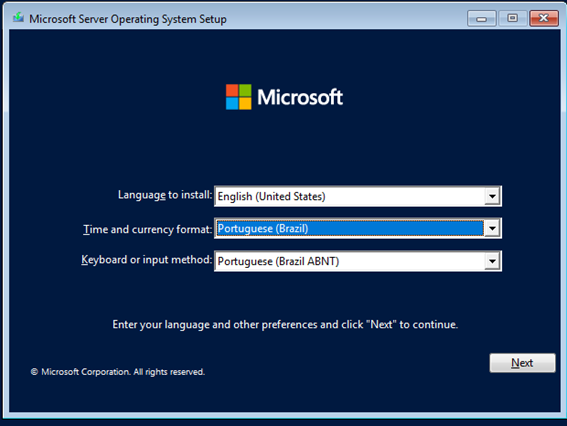The image size is (567, 426).
Task: Click the "Time and currency format" label
Action: tap(148, 229)
